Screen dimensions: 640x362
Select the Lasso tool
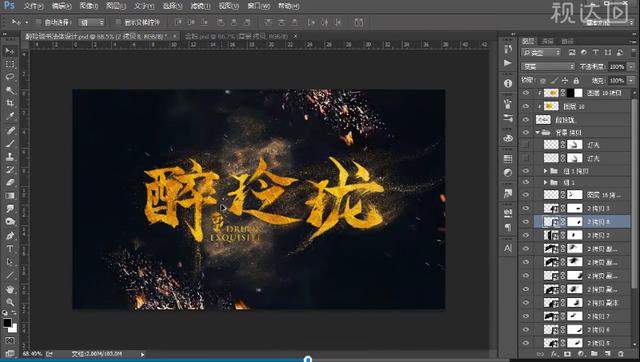[x=10, y=77]
